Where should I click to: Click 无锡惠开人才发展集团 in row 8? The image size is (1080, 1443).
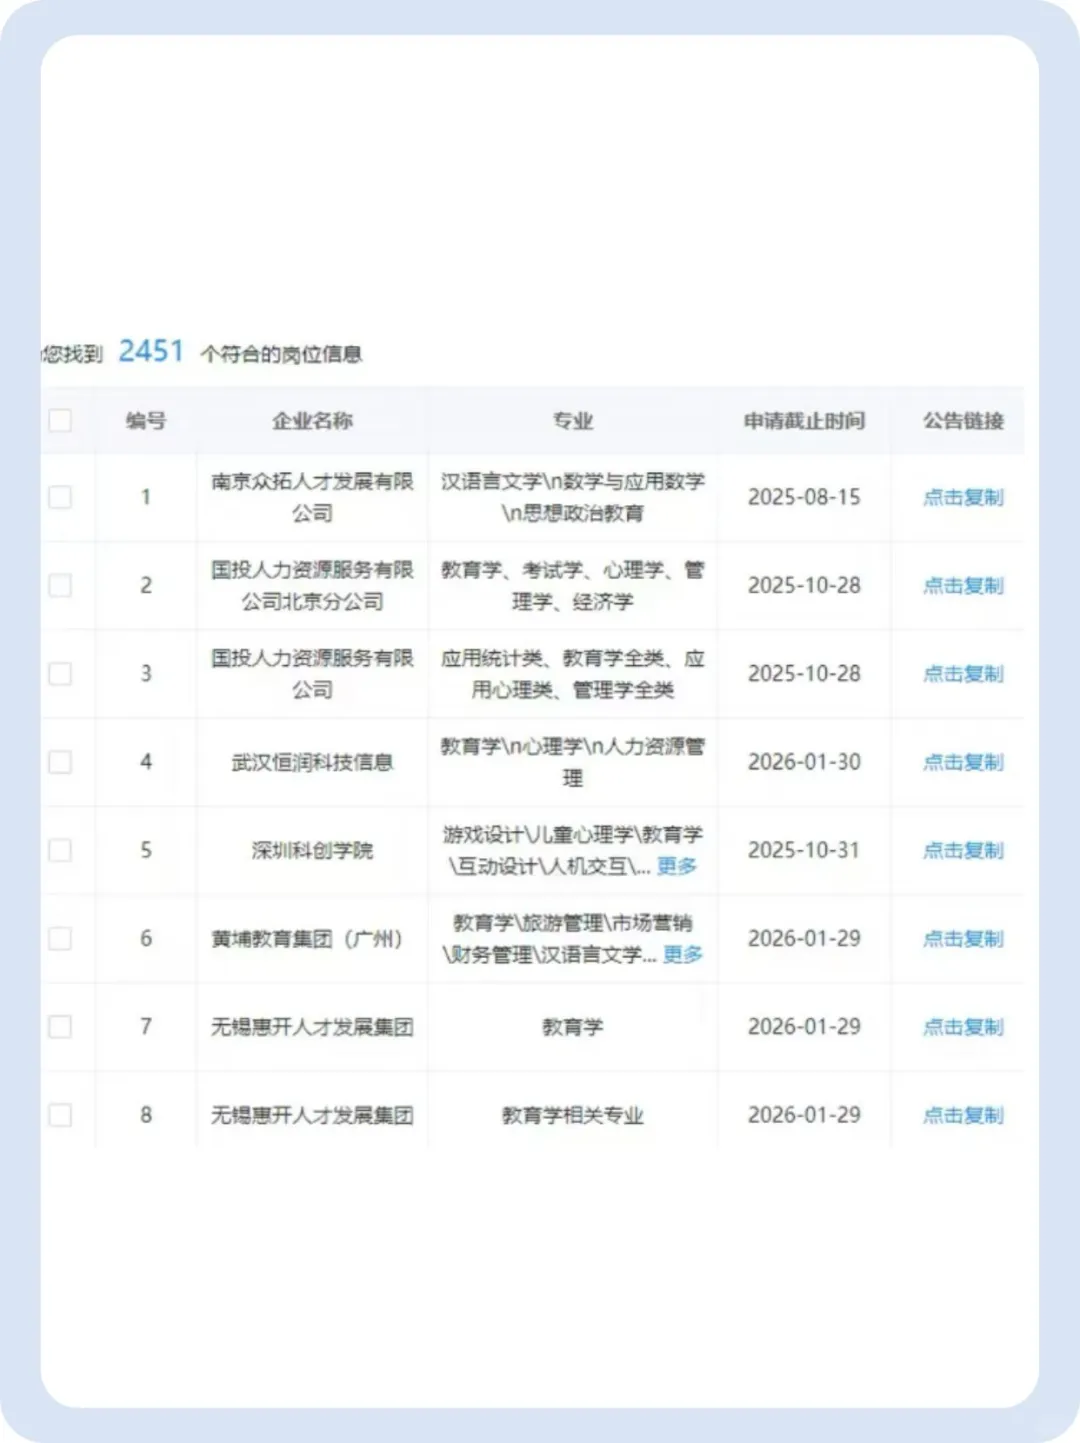(312, 1115)
